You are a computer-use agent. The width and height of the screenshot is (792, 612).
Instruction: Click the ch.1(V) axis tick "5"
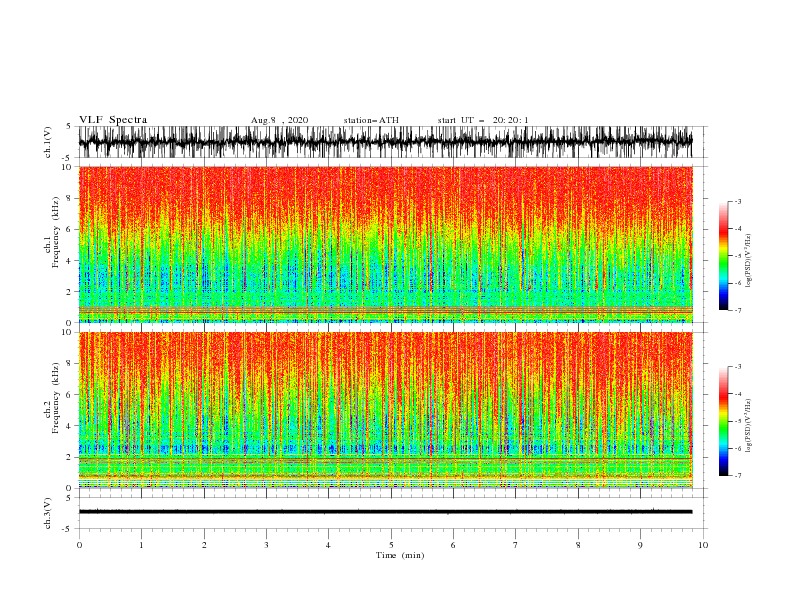click(69, 127)
